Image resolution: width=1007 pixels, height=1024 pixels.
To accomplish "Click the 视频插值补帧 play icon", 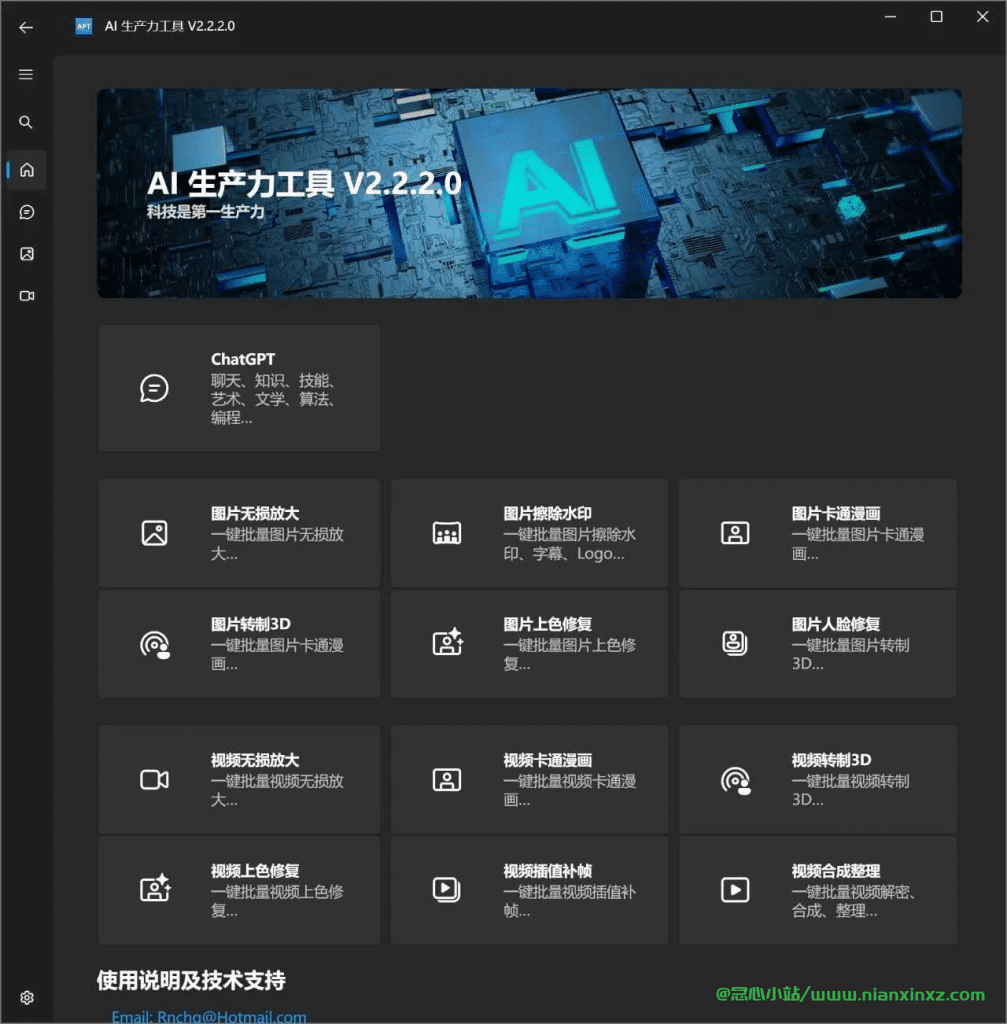I will coord(447,889).
